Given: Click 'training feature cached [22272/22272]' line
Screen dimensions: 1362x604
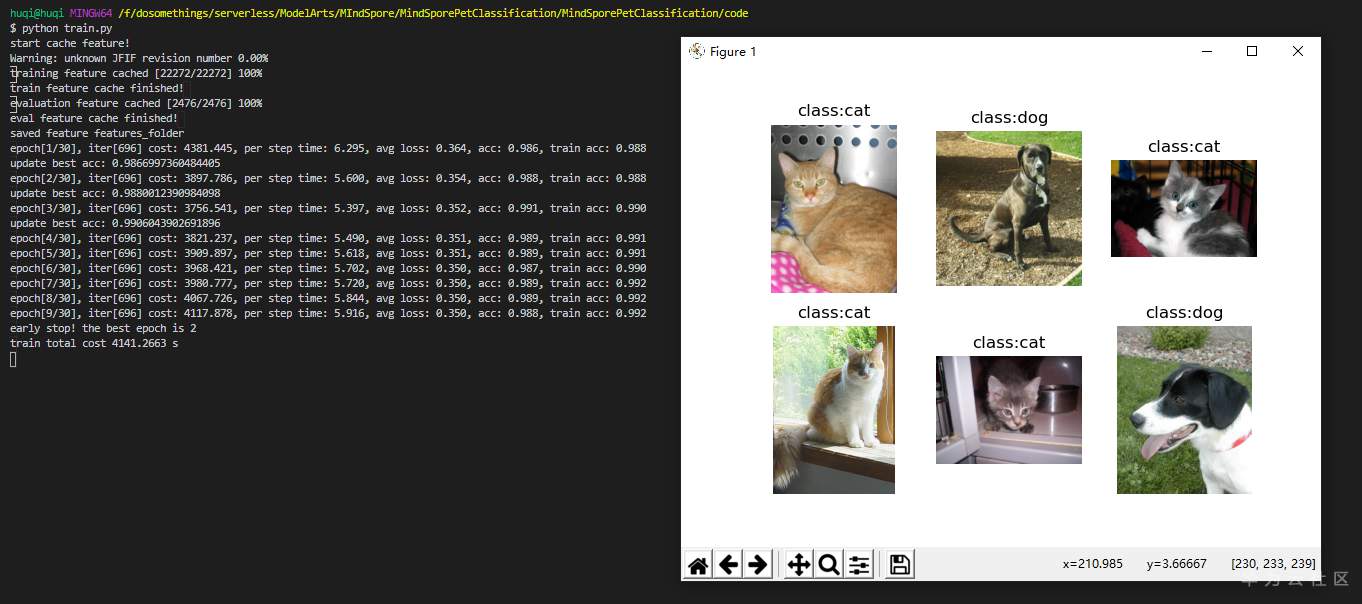Looking at the screenshot, I should point(136,73).
